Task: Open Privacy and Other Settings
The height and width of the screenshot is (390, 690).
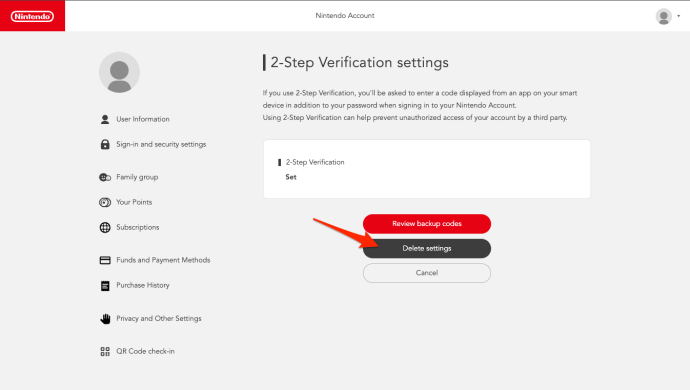Action: pos(159,318)
